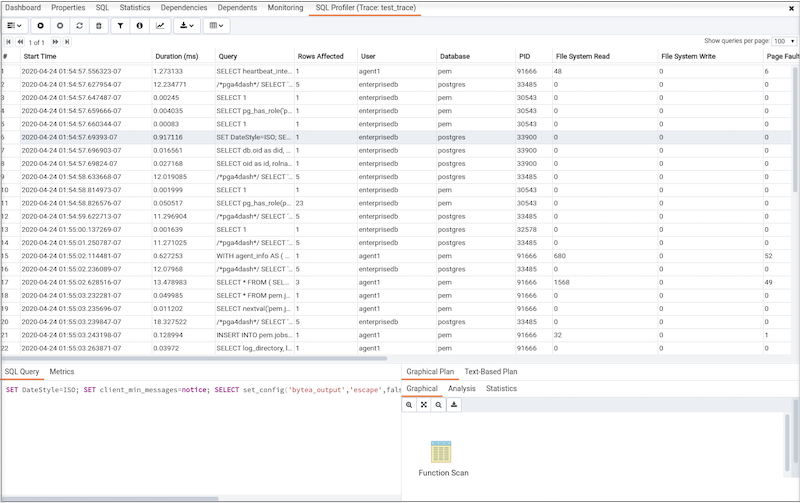The image size is (800, 503).
Task: Open the Analysis sub-tab
Action: click(x=462, y=389)
